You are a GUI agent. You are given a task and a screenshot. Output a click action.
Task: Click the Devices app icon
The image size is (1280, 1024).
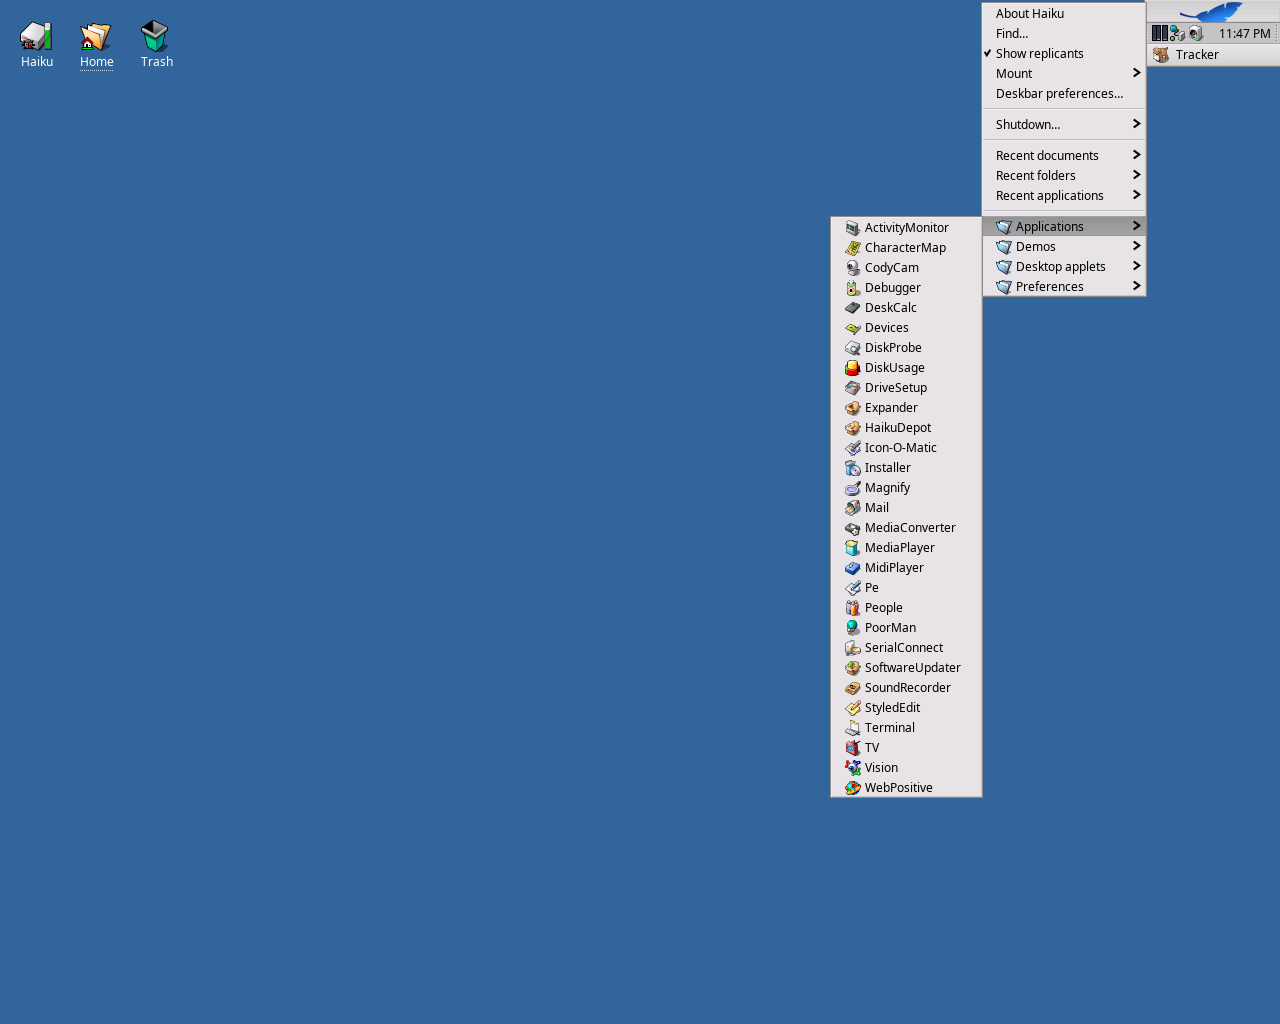853,328
